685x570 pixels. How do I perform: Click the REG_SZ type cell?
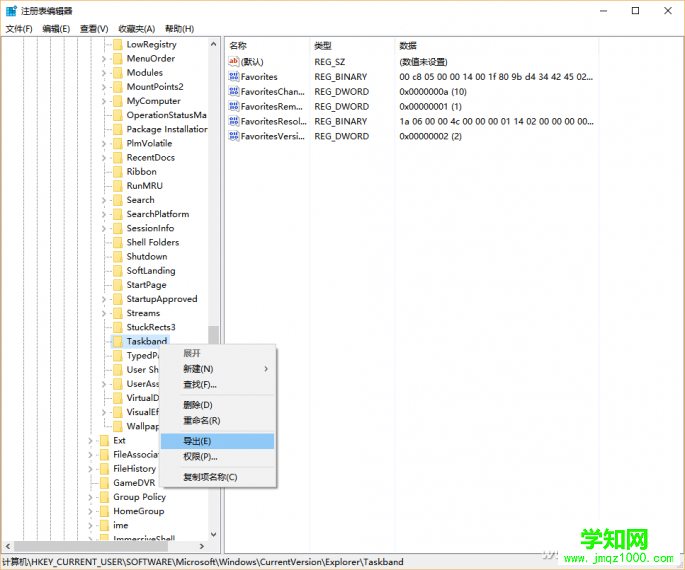[x=329, y=62]
